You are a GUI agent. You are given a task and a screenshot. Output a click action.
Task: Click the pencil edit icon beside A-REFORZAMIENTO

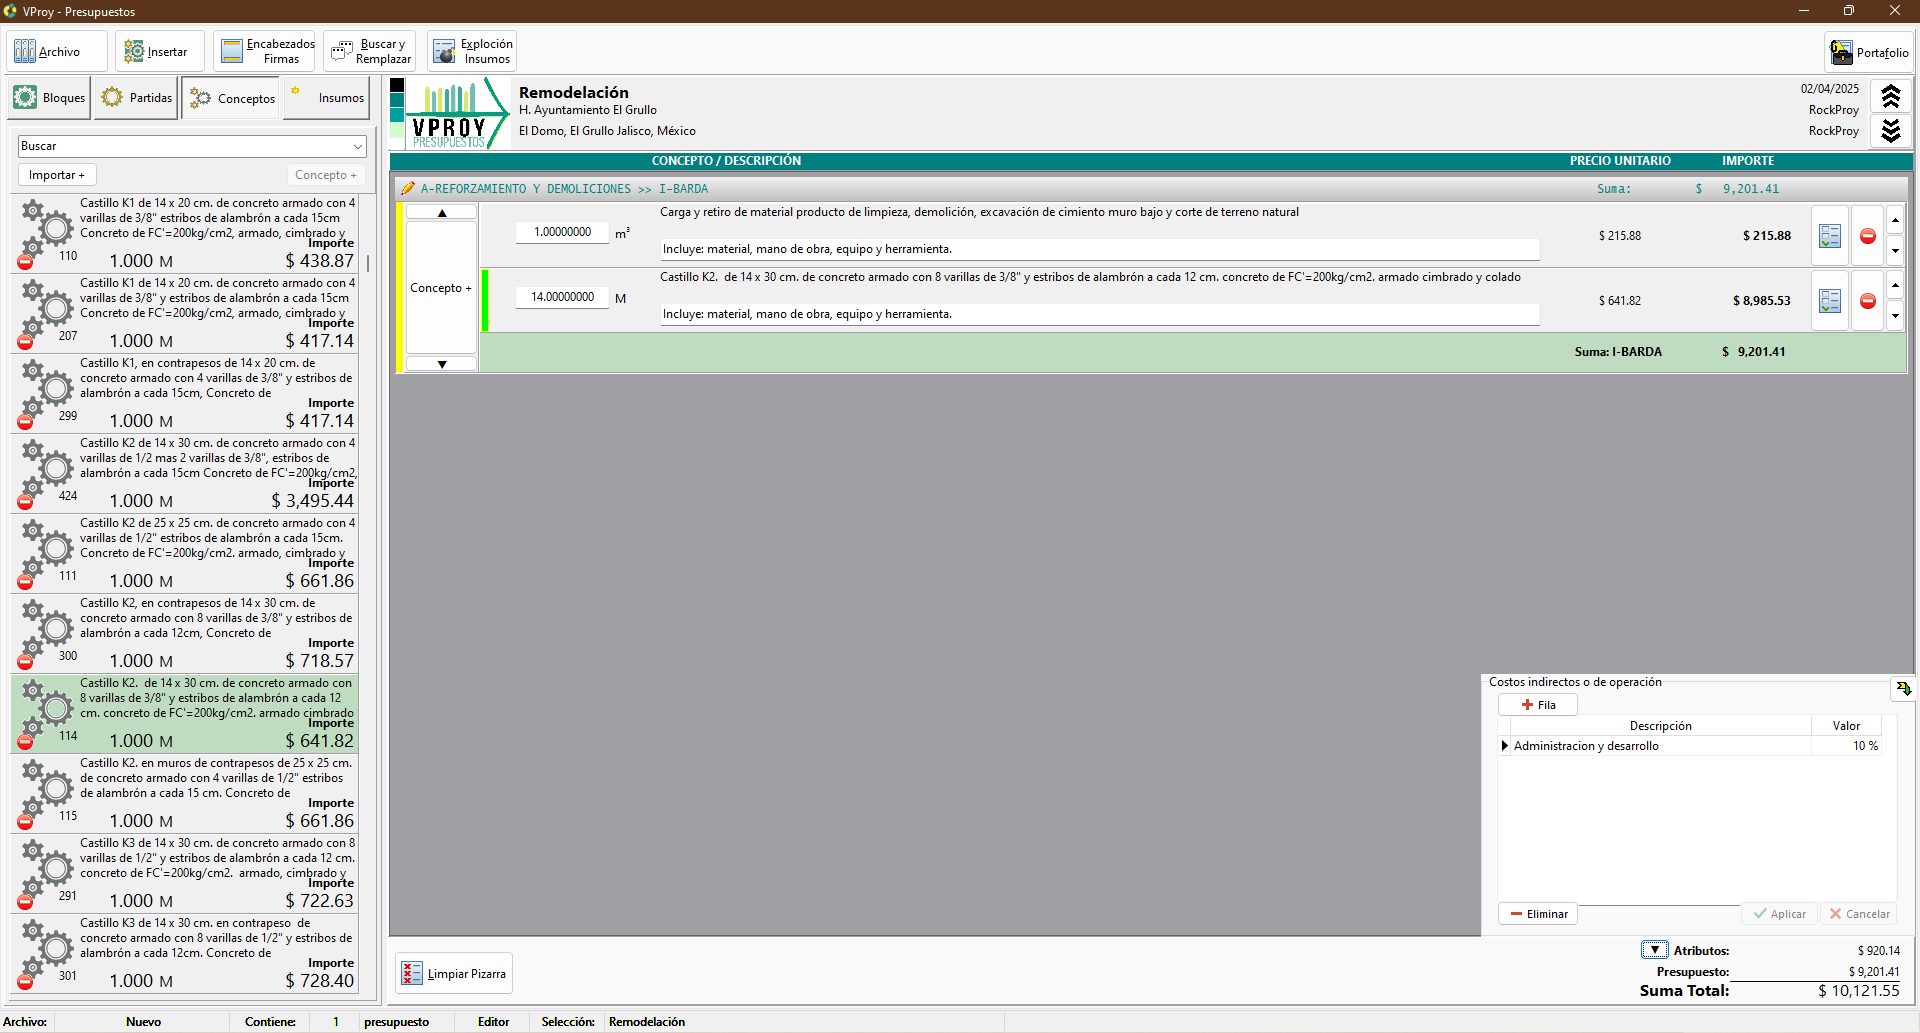(x=408, y=189)
